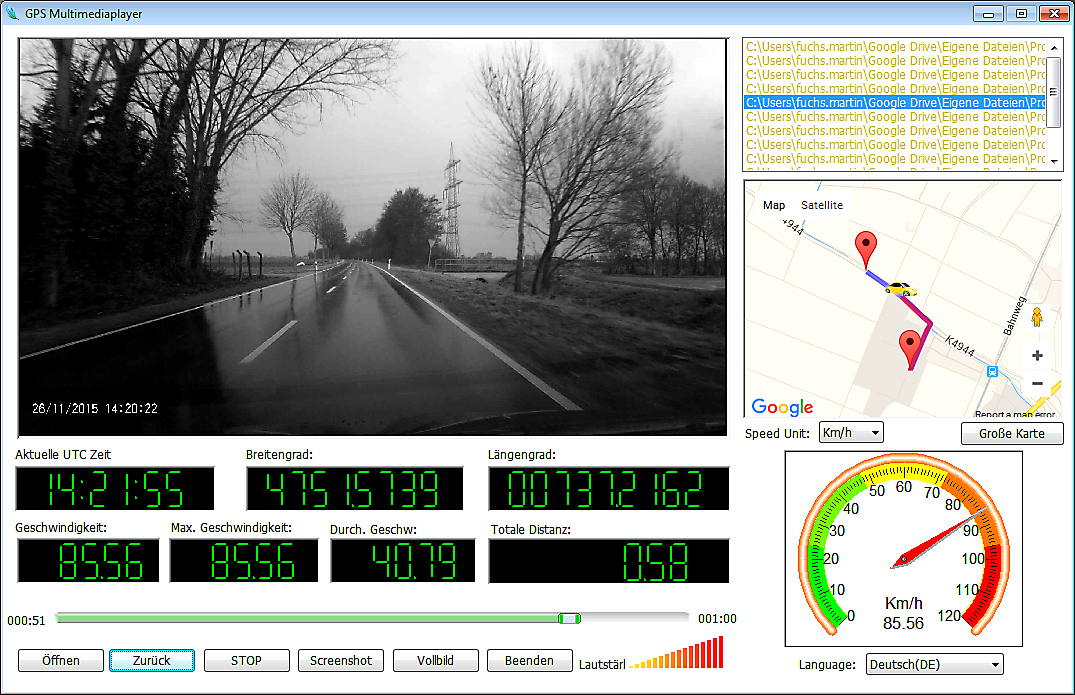1075x695 pixels.
Task: Click the Google logo on the map
Action: (x=782, y=407)
